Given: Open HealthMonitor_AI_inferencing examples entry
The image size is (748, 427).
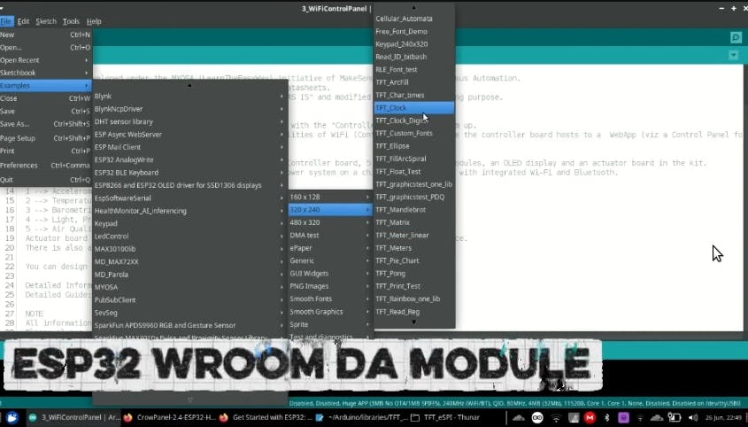Looking at the screenshot, I should pos(190,211).
